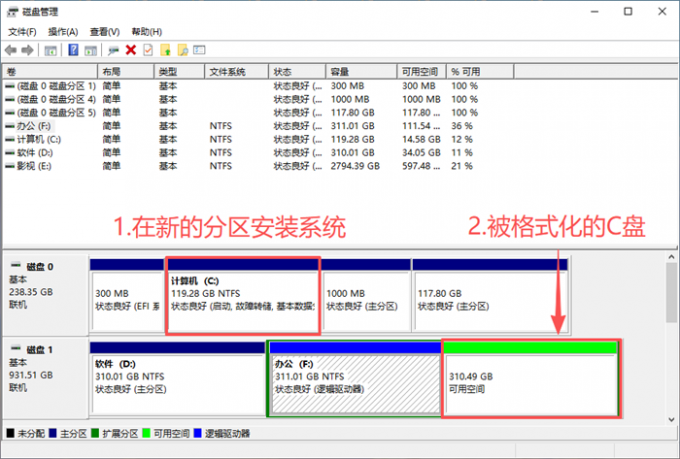Viewport: 680px width, 459px height.
Task: Click the volume icon of 磁盘分区 1 row
Action: (10, 86)
